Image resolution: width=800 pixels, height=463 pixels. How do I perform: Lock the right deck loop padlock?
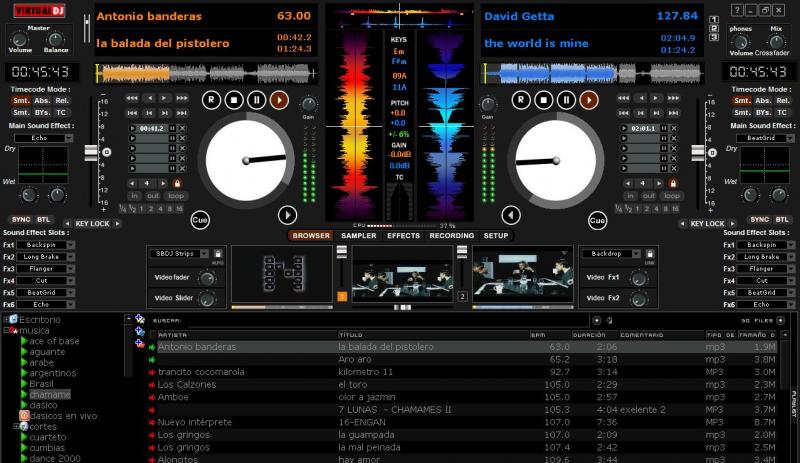(673, 183)
